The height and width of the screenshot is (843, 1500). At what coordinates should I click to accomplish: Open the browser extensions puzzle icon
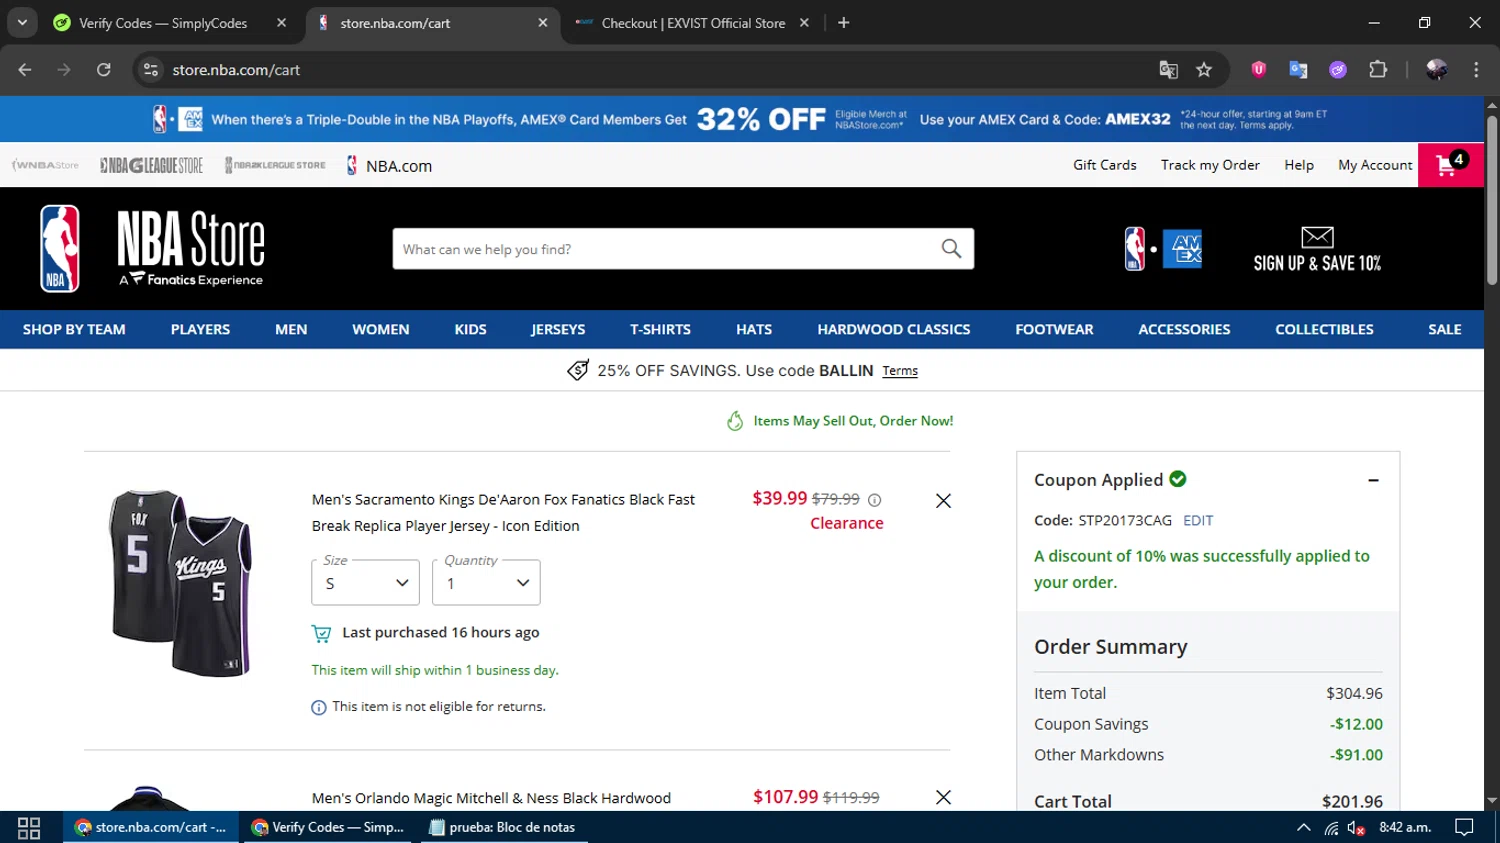point(1378,70)
